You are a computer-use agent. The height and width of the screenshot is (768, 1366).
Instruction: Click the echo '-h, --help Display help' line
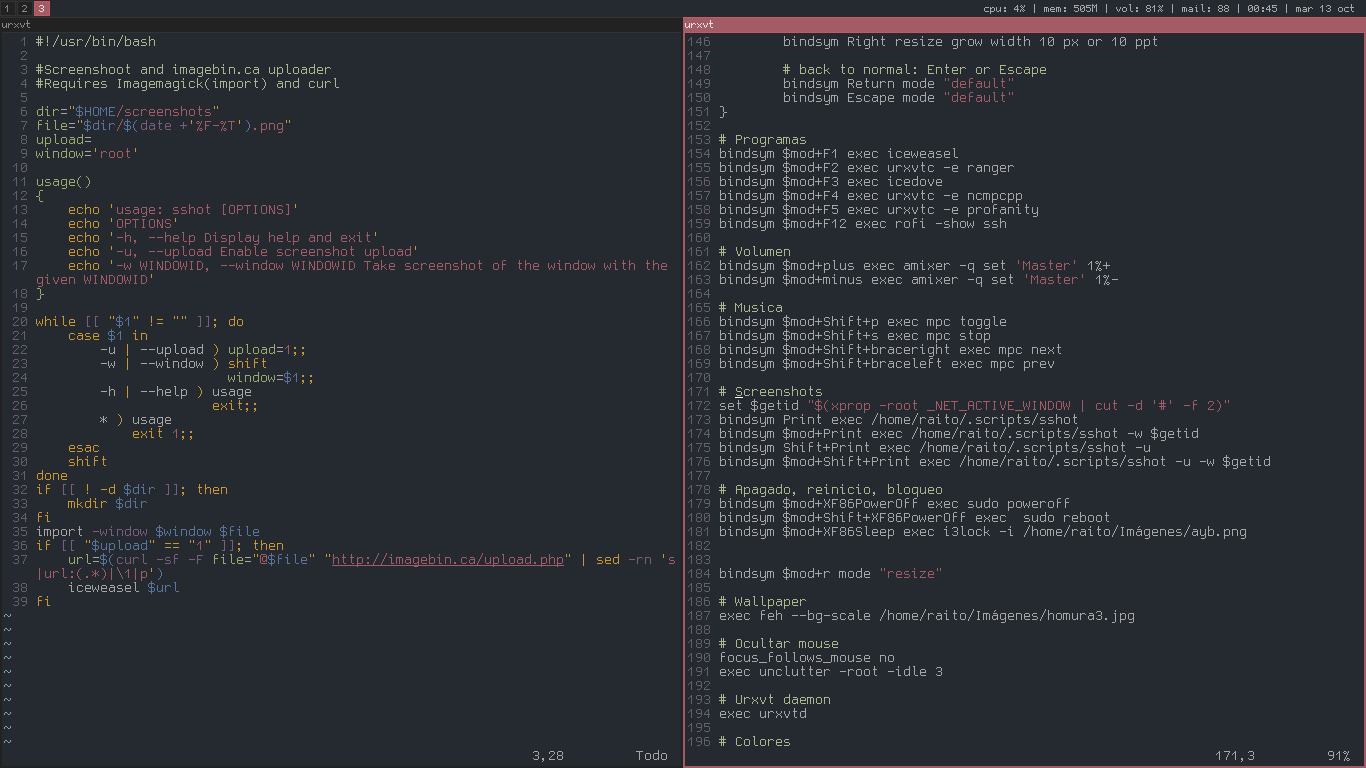tap(223, 238)
